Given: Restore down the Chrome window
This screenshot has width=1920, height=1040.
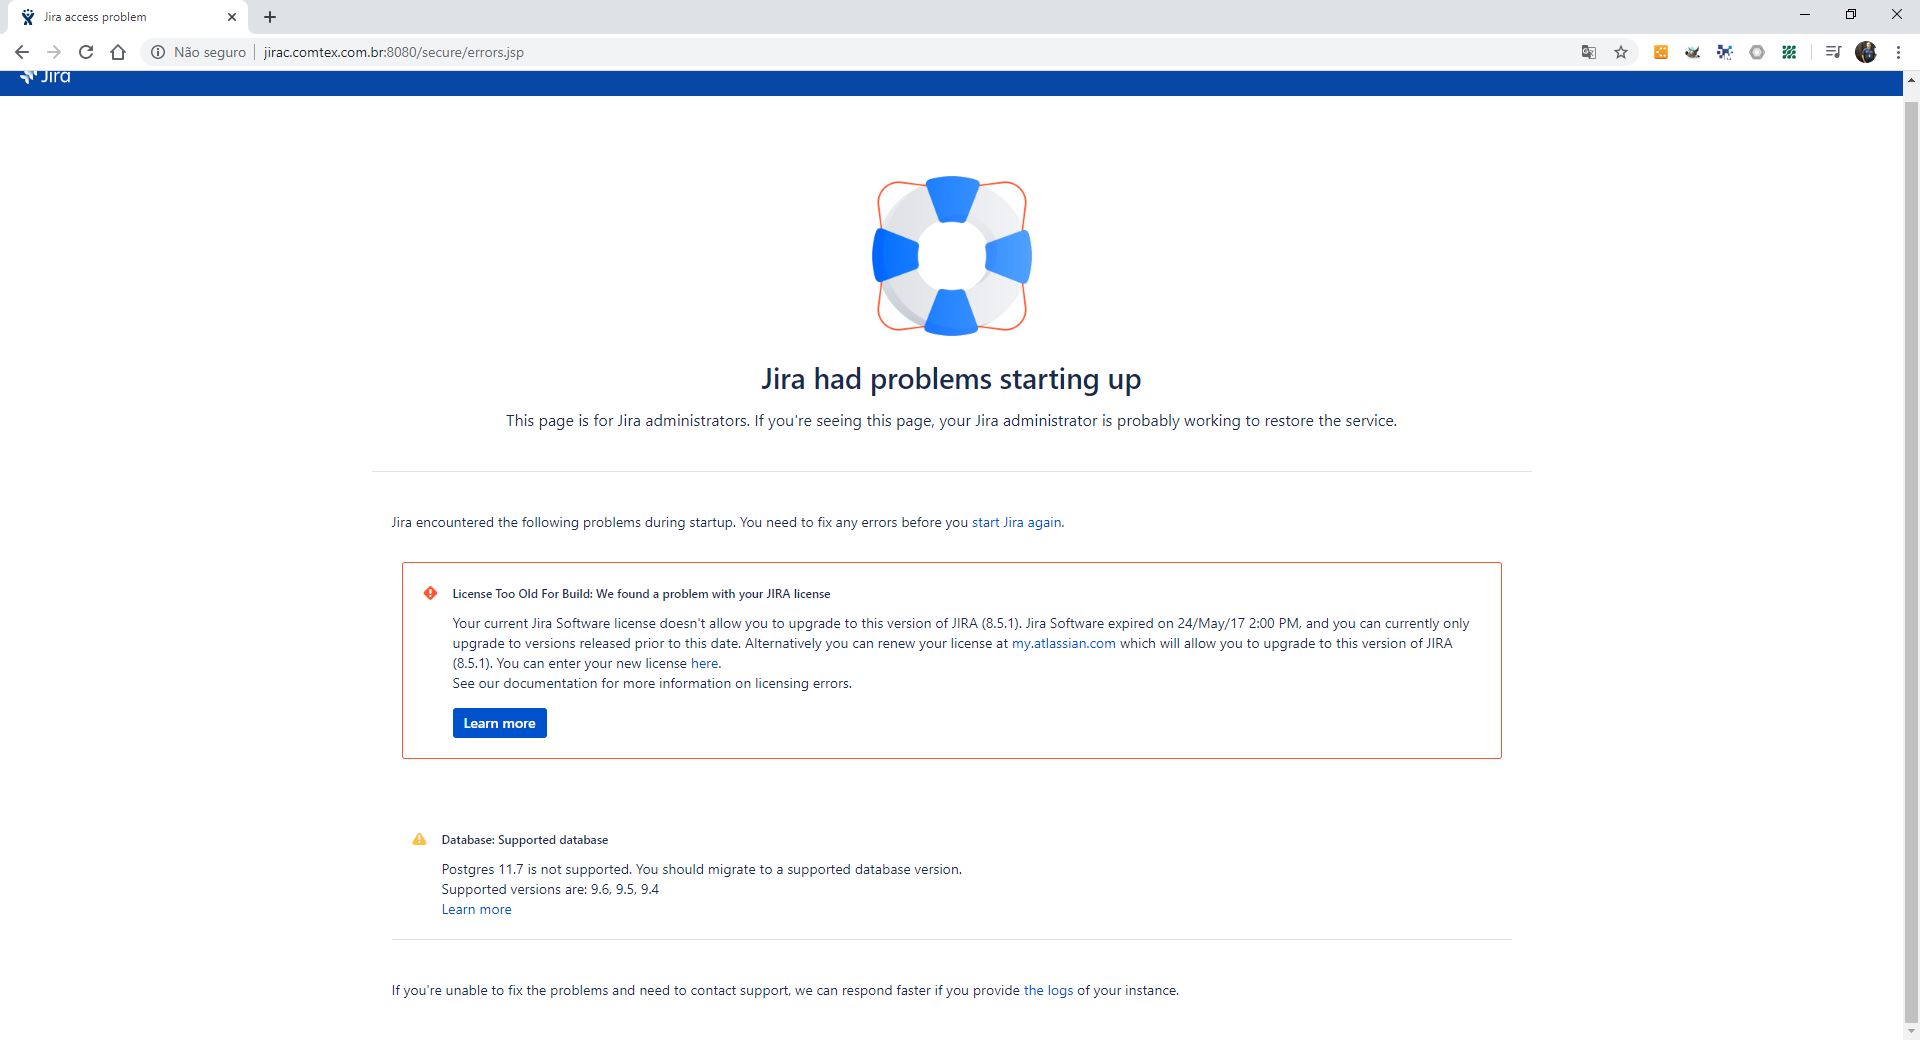Looking at the screenshot, I should (1851, 15).
